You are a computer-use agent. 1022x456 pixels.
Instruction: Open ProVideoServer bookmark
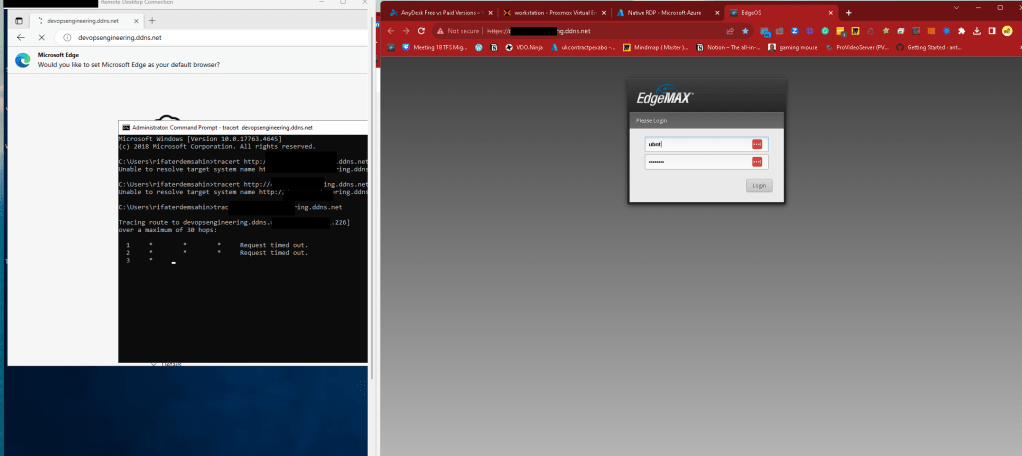click(x=856, y=47)
